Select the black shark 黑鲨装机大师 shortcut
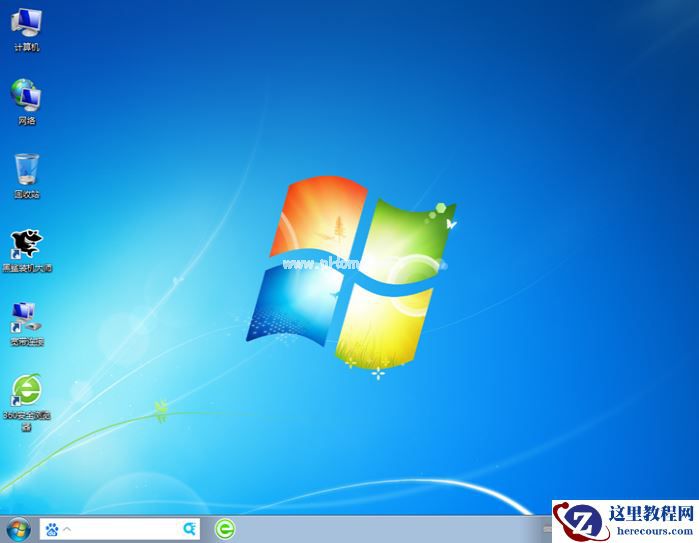699x543 pixels. pyautogui.click(x=27, y=250)
